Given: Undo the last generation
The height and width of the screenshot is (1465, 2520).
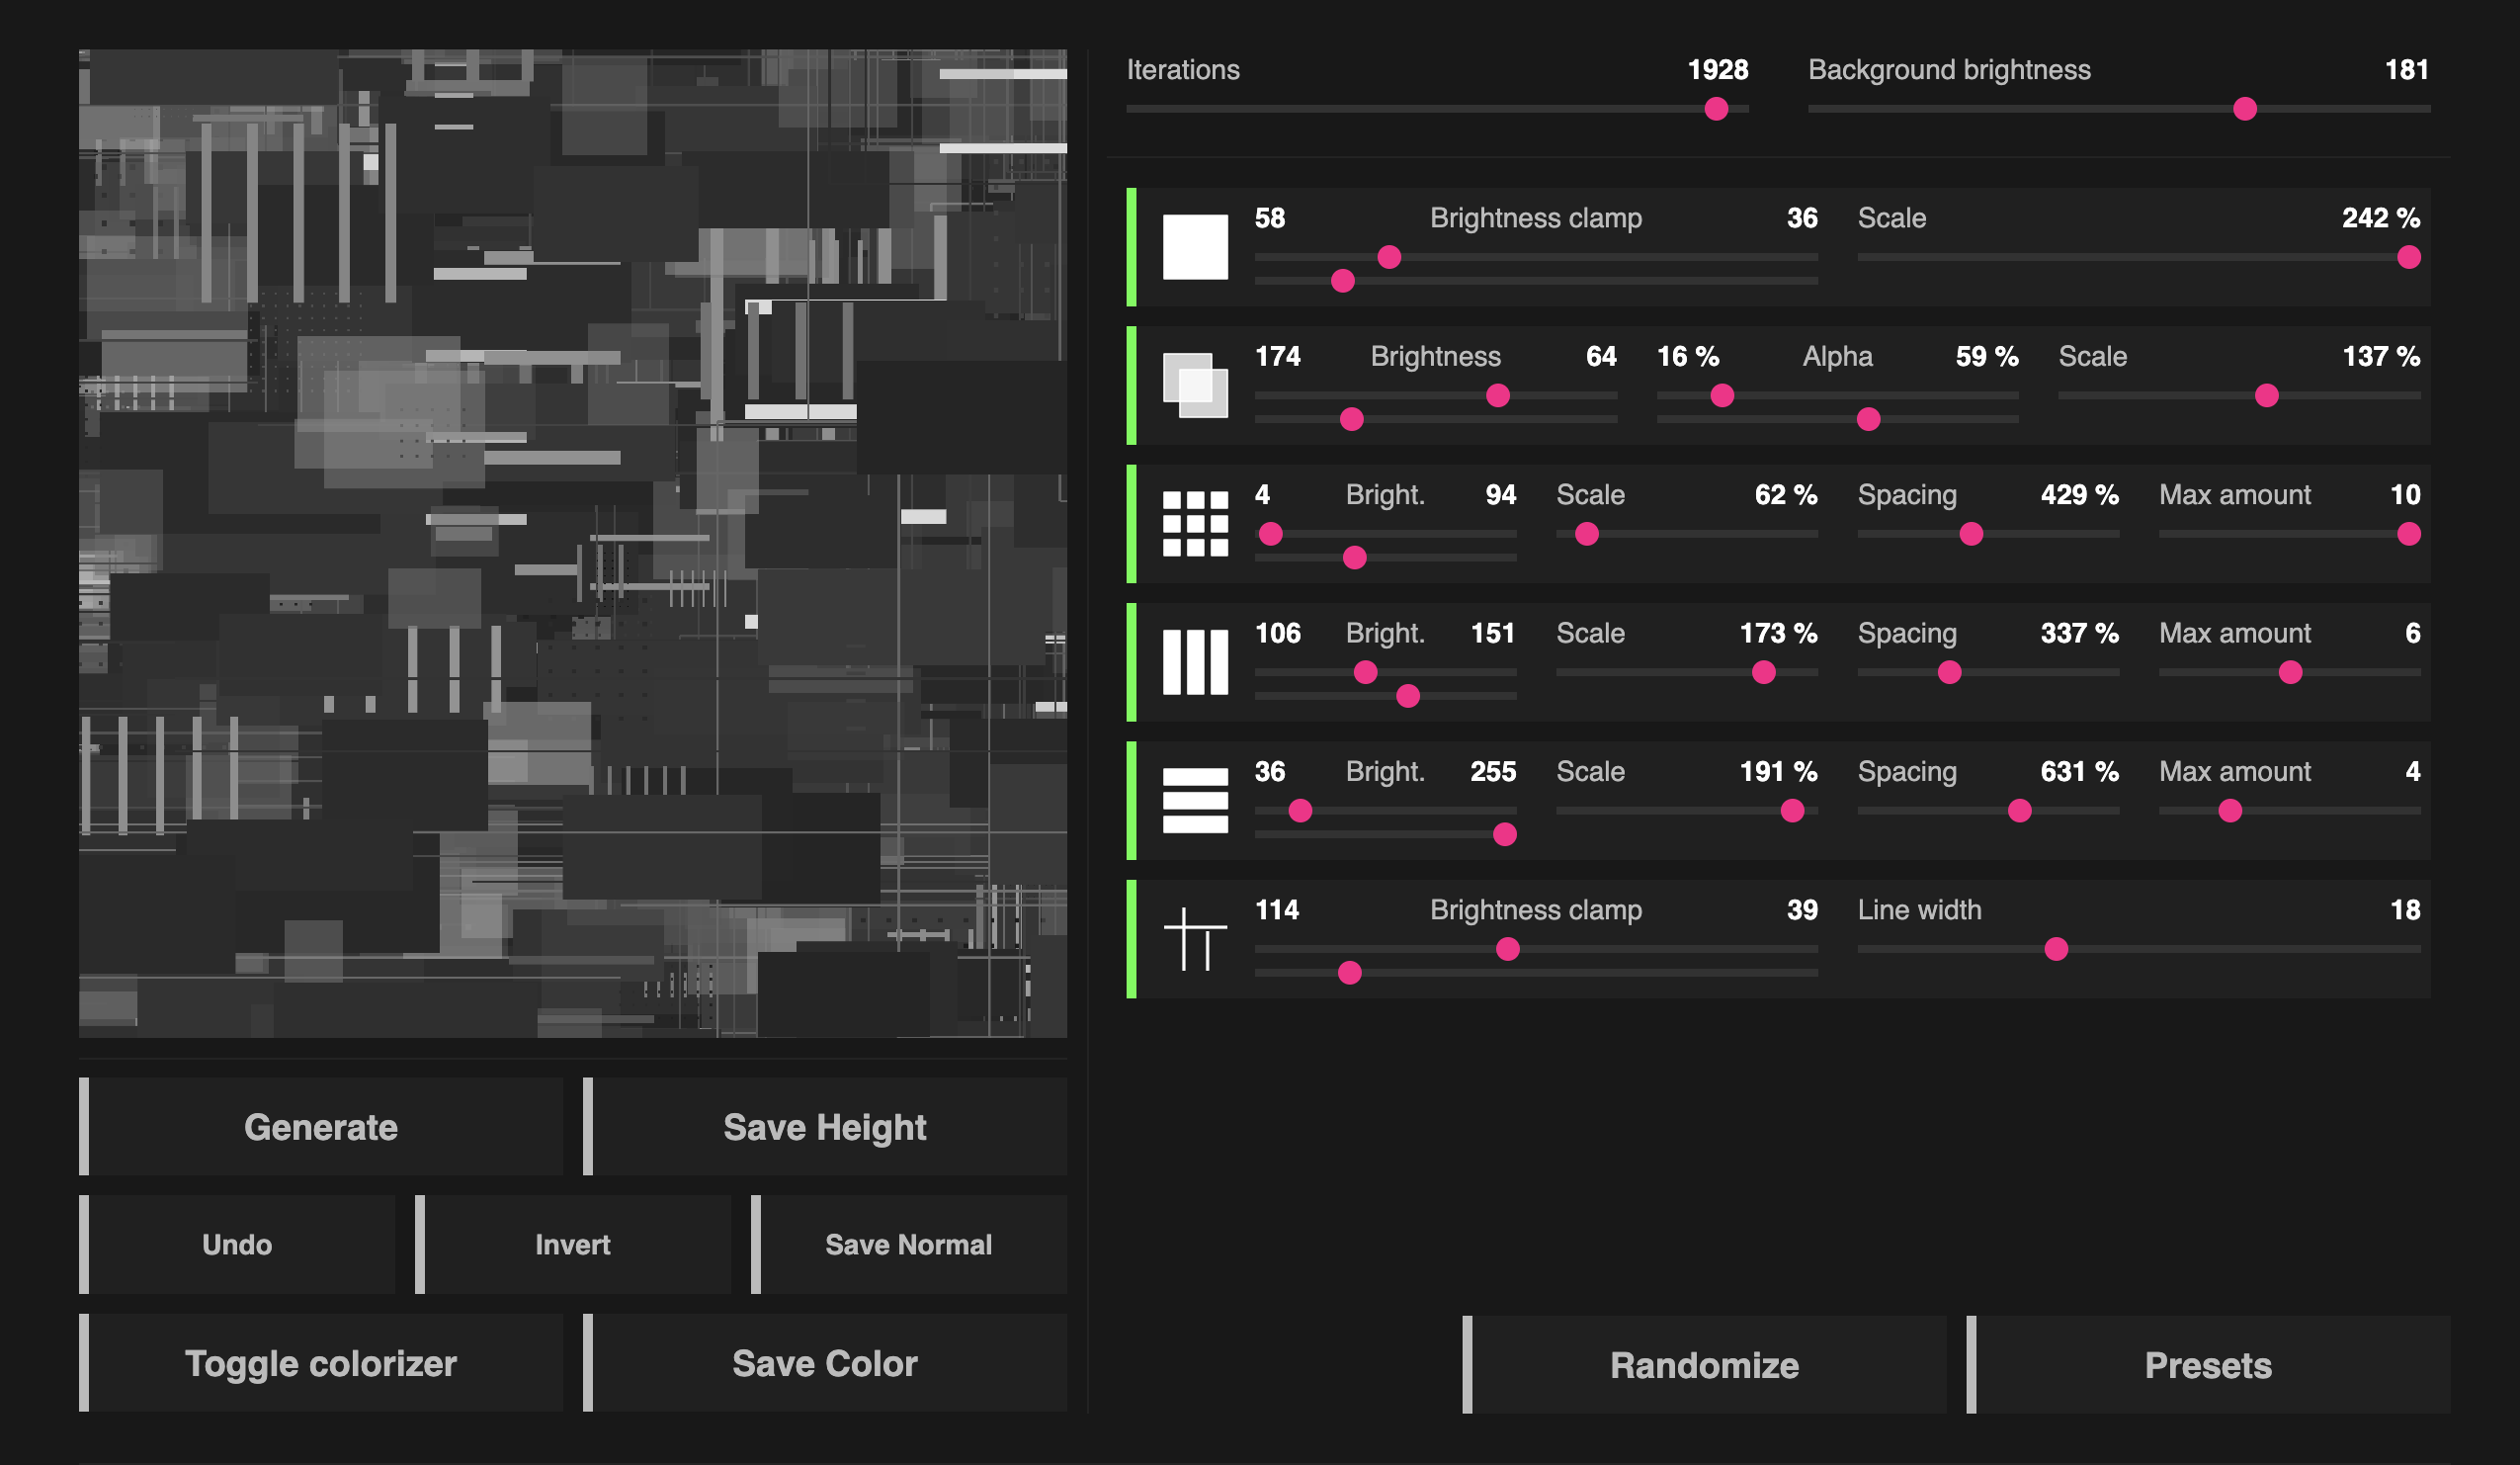Looking at the screenshot, I should click(237, 1244).
